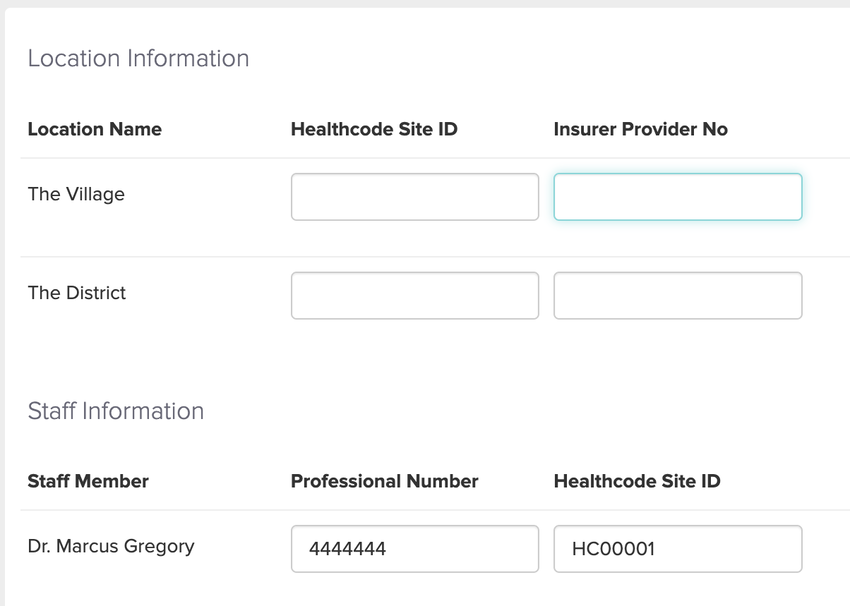Focus Insurer Provider No field for The Village
Viewport: 850px width, 606px height.
[x=677, y=197]
